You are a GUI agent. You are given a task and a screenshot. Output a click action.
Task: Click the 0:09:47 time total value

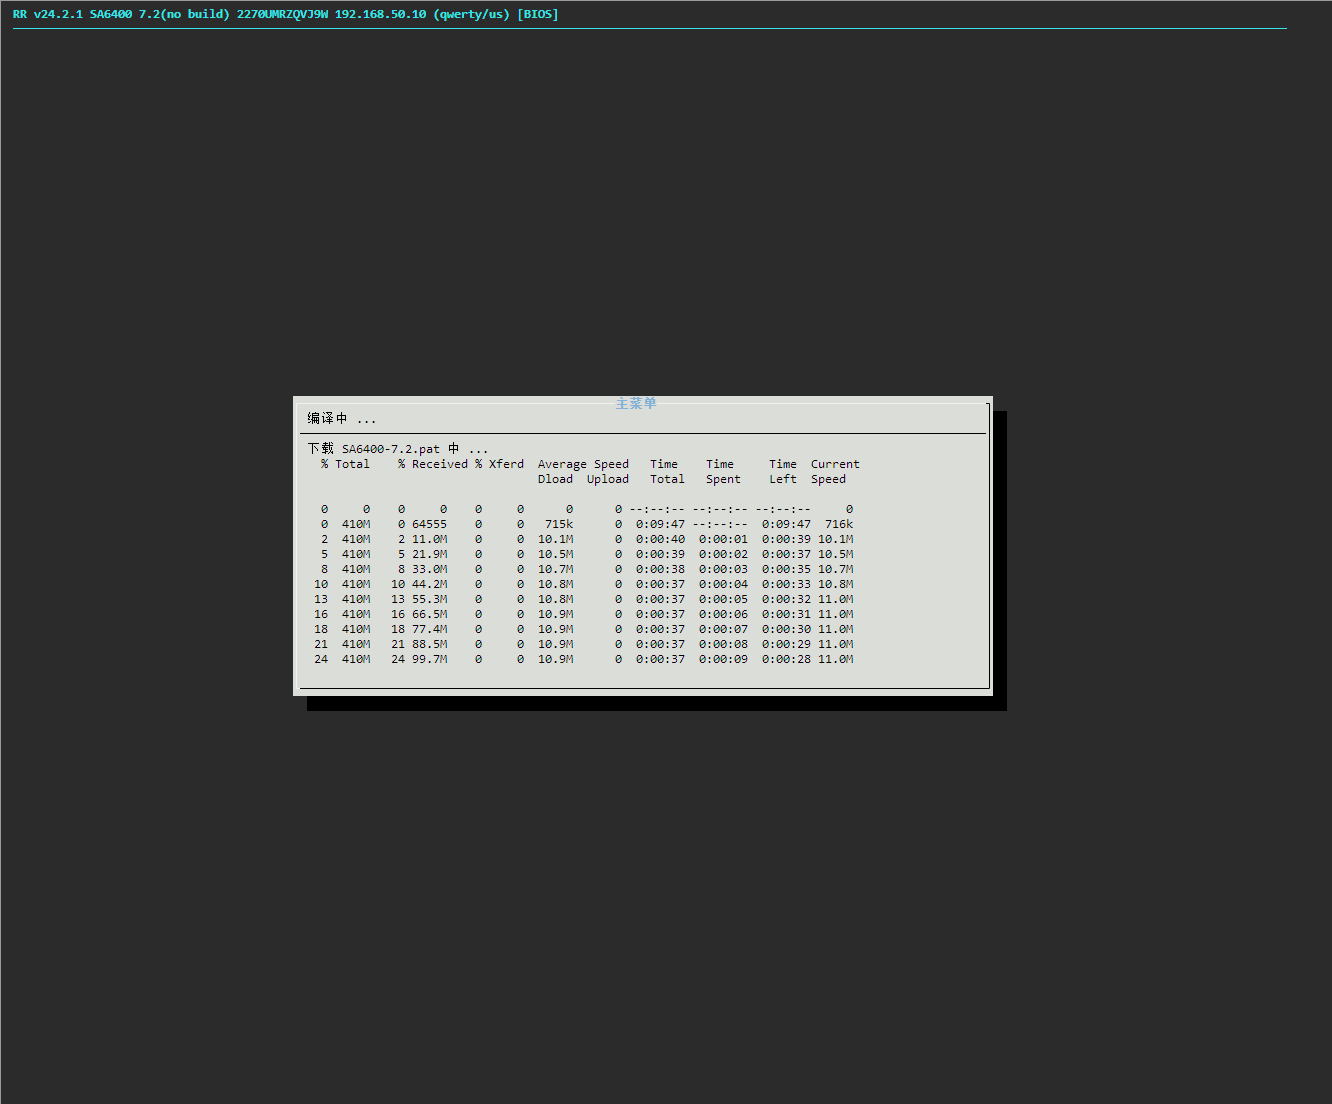click(660, 524)
